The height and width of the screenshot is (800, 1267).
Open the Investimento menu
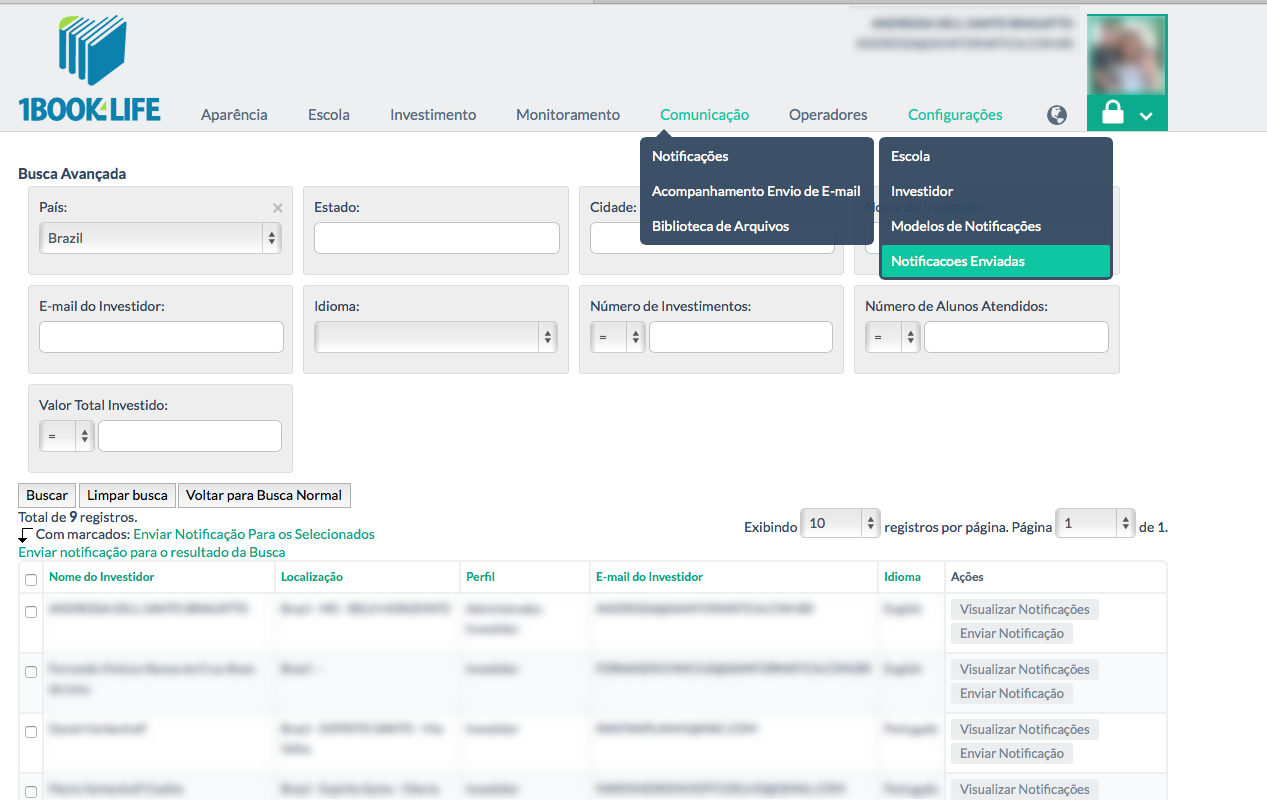tap(433, 115)
